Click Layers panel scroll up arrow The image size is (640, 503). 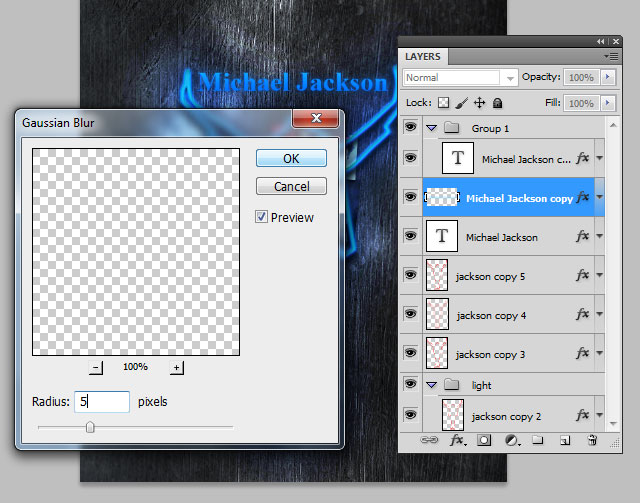pyautogui.click(x=613, y=125)
